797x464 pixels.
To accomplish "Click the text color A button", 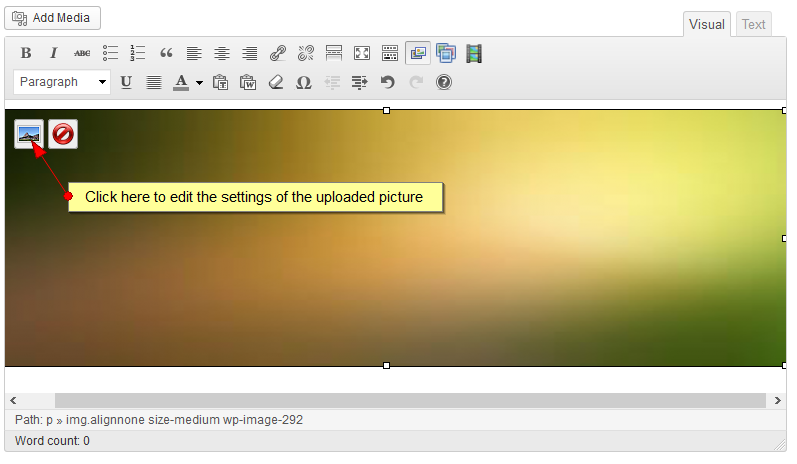I will 181,82.
